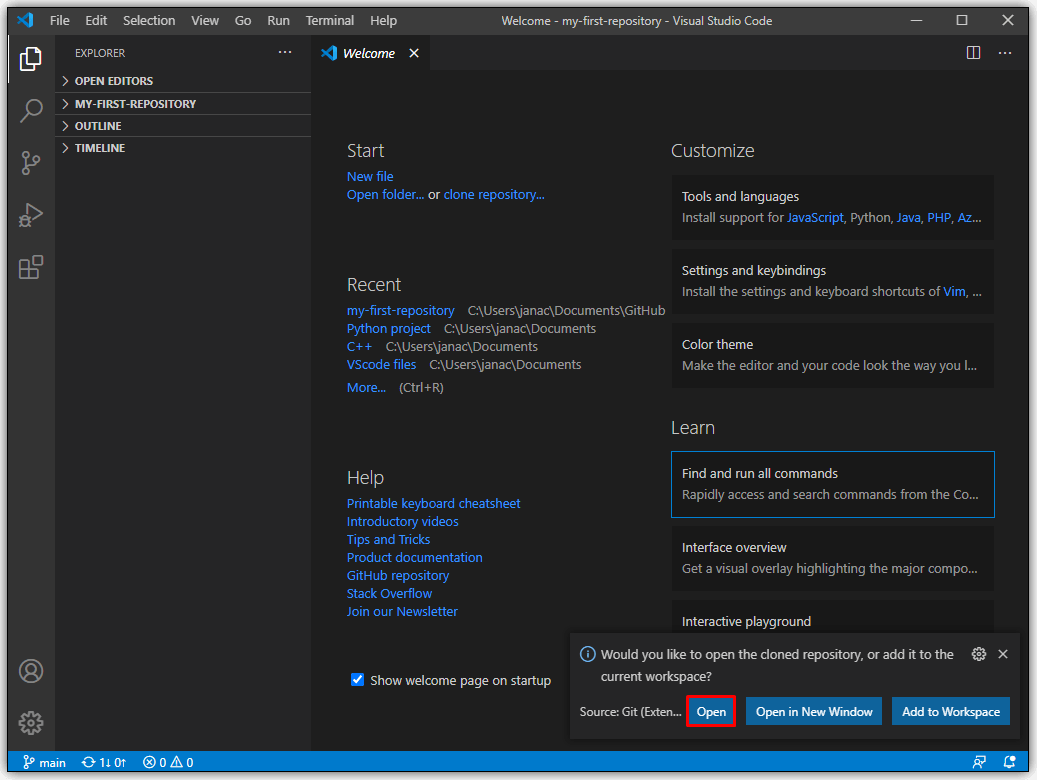The width and height of the screenshot is (1037, 780).
Task: Open Settings and keybindings card
Action: tap(832, 281)
